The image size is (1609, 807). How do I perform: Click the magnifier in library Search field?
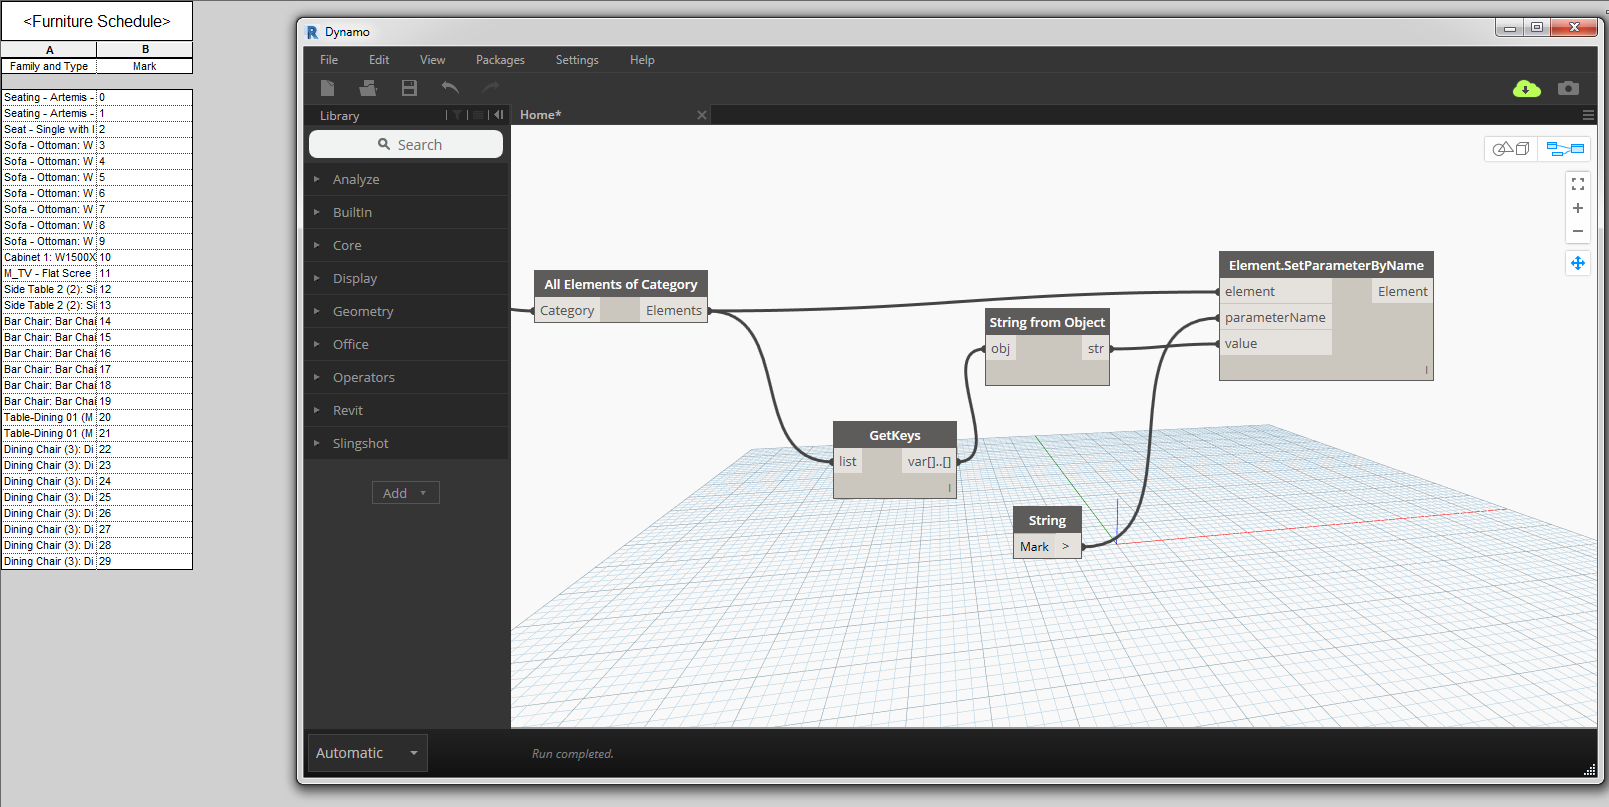coord(384,144)
